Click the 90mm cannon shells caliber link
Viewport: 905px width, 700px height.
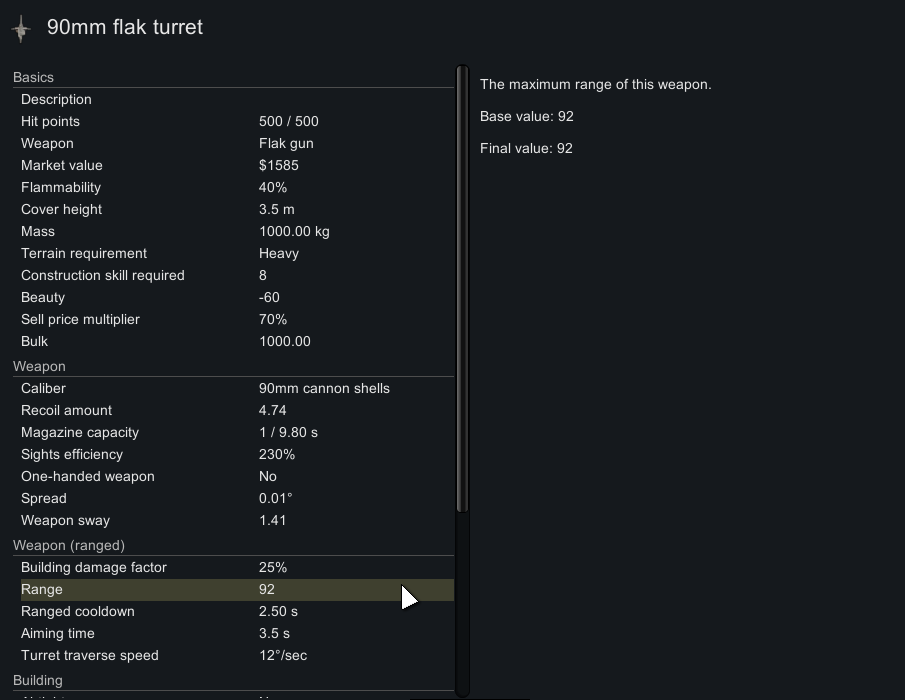tap(324, 388)
